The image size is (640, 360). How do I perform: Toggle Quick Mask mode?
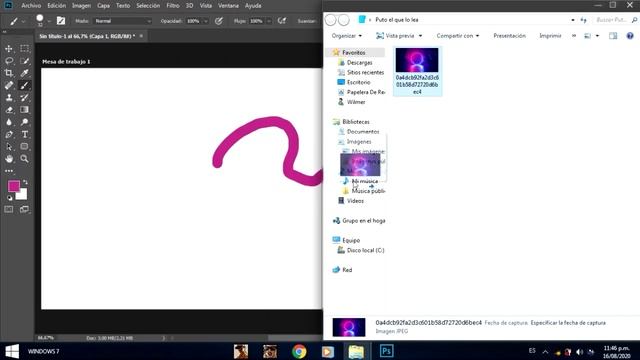9,209
